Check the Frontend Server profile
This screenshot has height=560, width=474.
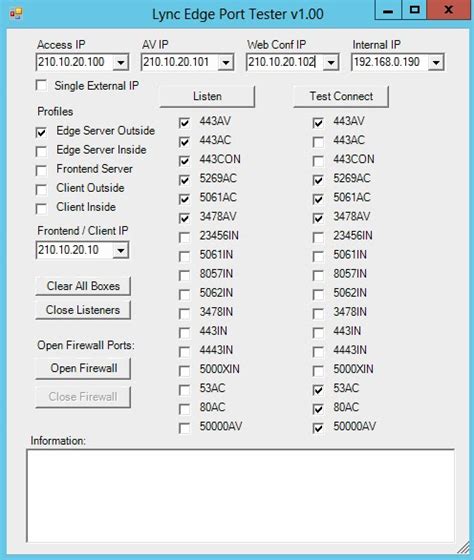[x=41, y=170]
